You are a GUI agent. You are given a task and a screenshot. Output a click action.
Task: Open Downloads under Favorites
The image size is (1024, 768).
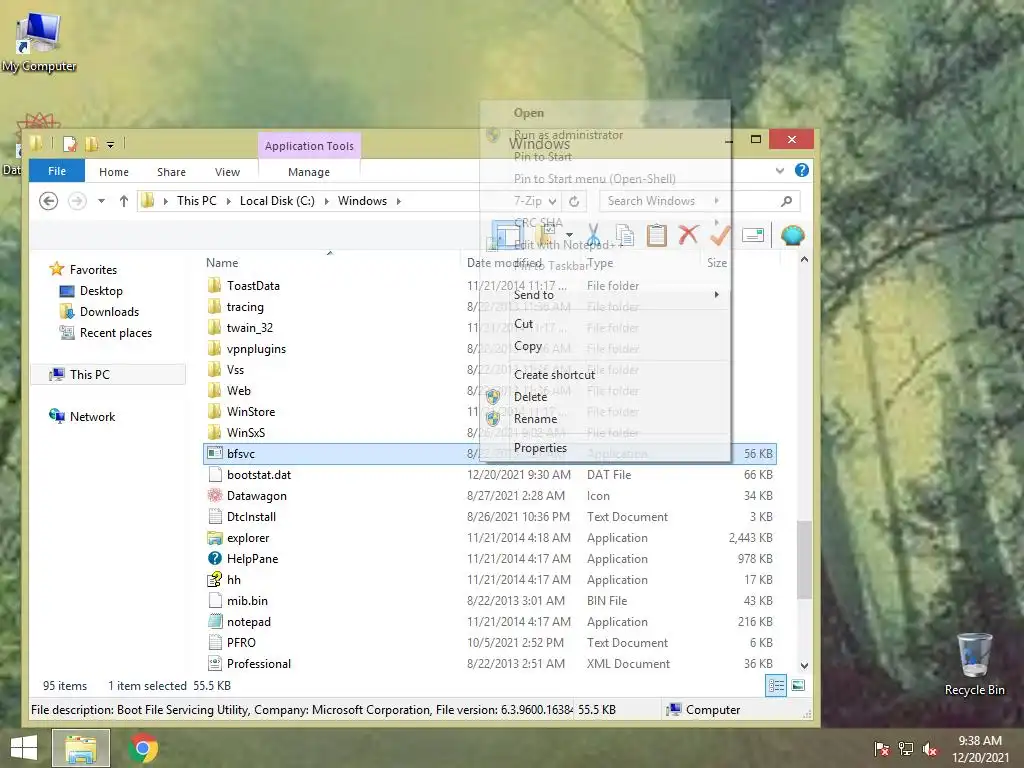coord(109,312)
